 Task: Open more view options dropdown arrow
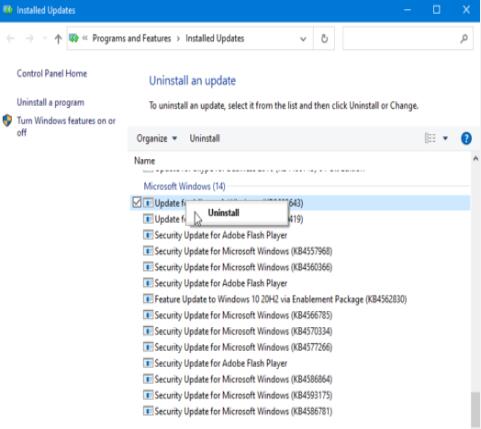point(445,138)
